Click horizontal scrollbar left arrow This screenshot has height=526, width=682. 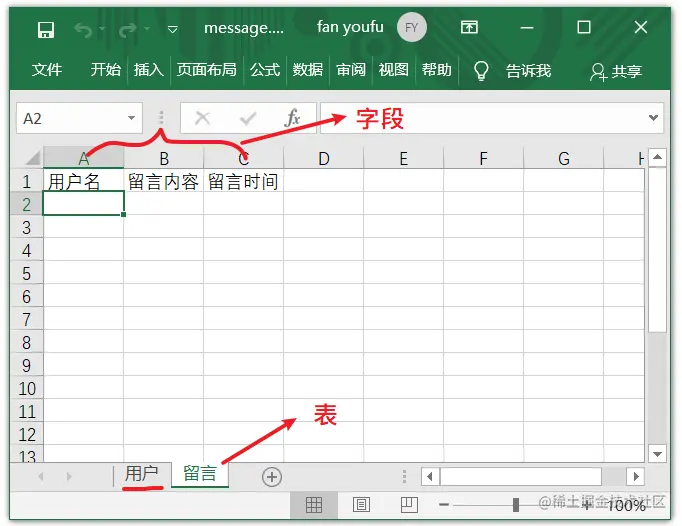(430, 476)
